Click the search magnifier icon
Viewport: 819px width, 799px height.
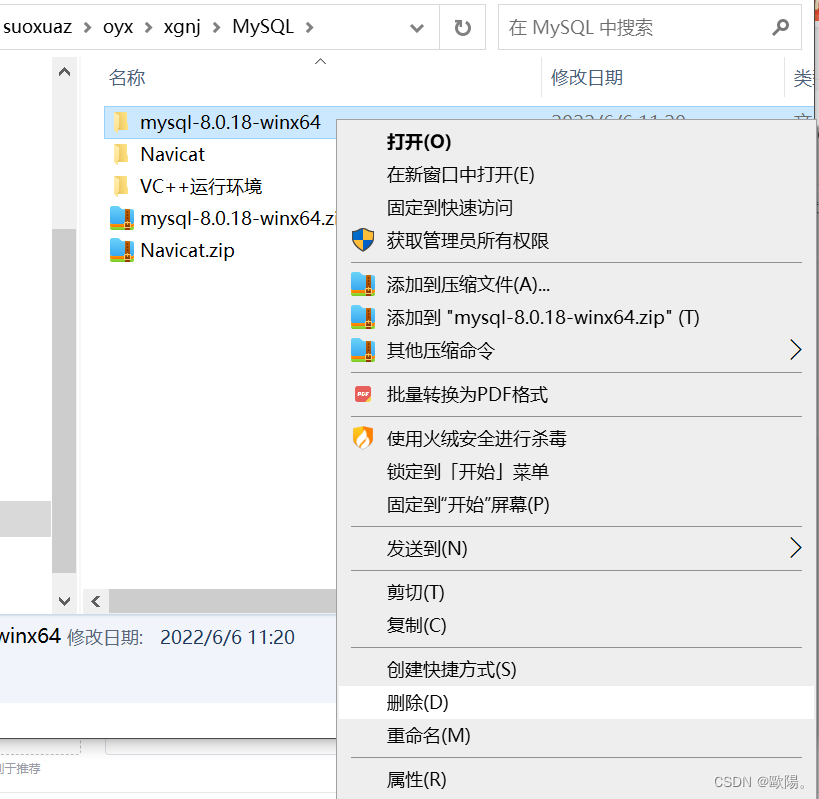coord(780,27)
